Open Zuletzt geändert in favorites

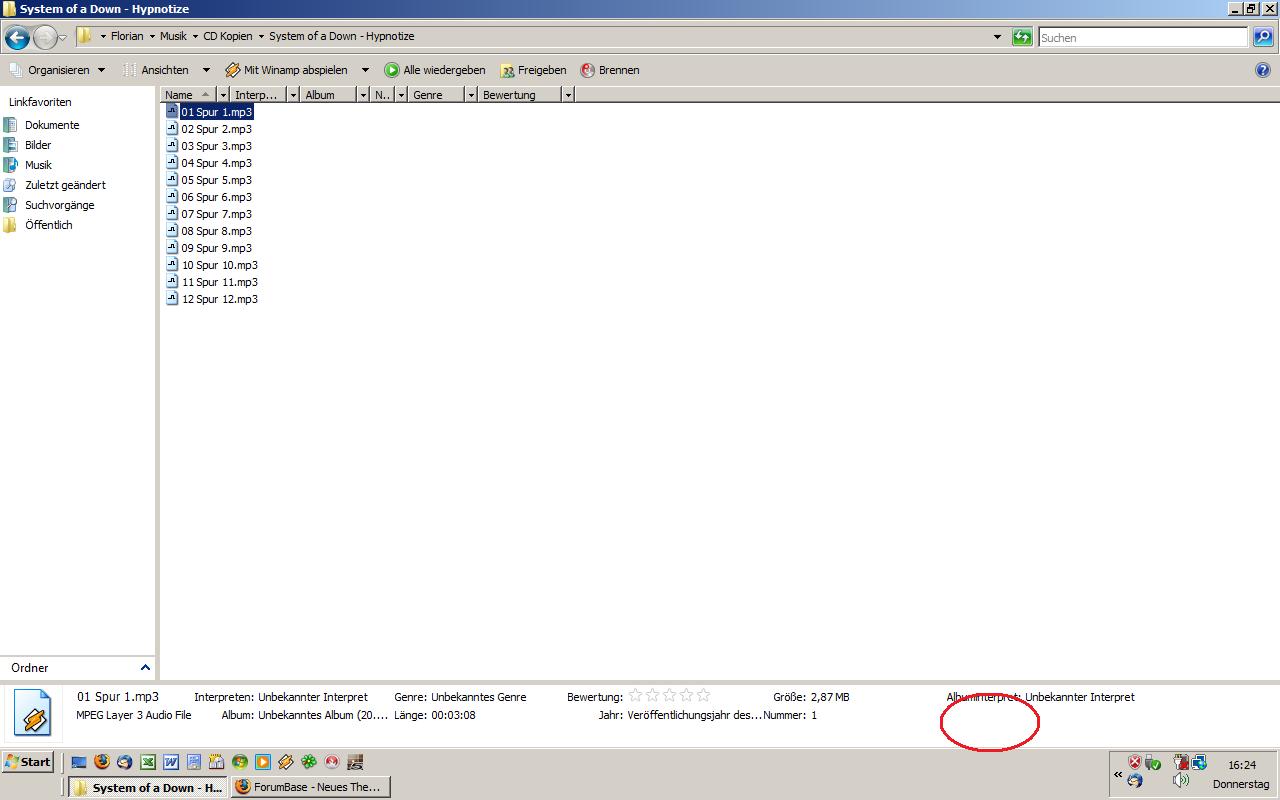55,185
